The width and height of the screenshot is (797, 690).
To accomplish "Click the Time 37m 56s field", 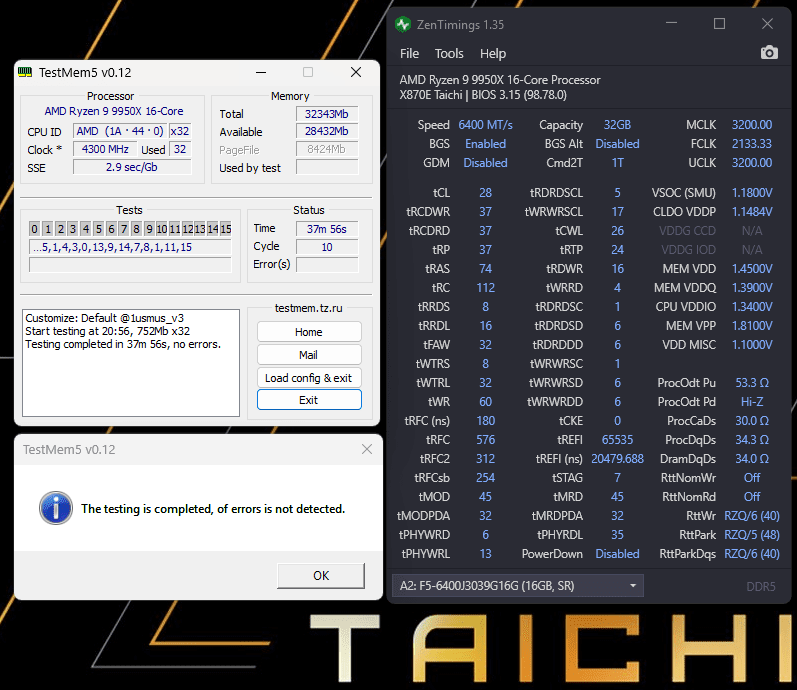I will point(327,229).
